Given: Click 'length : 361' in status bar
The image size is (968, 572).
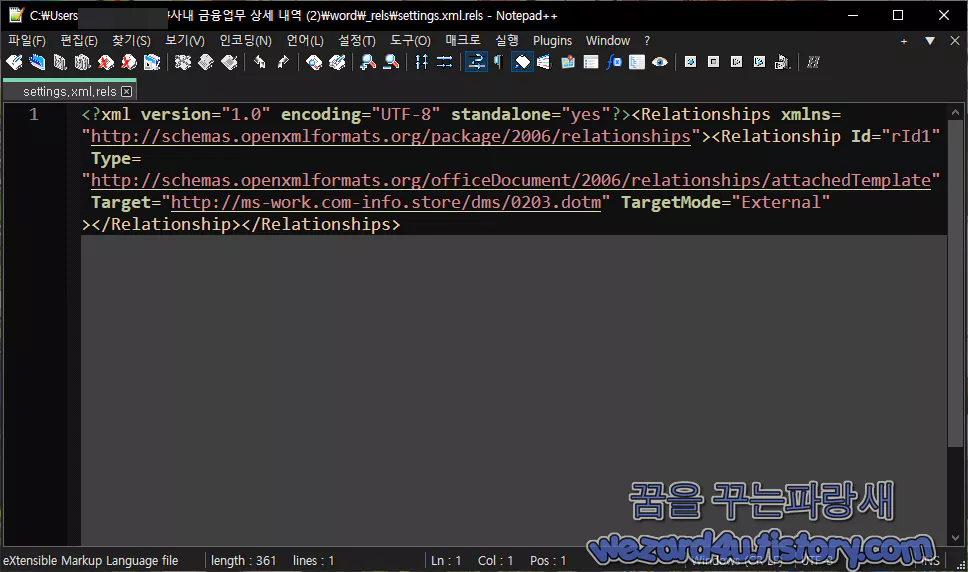Looking at the screenshot, I should (243, 560).
